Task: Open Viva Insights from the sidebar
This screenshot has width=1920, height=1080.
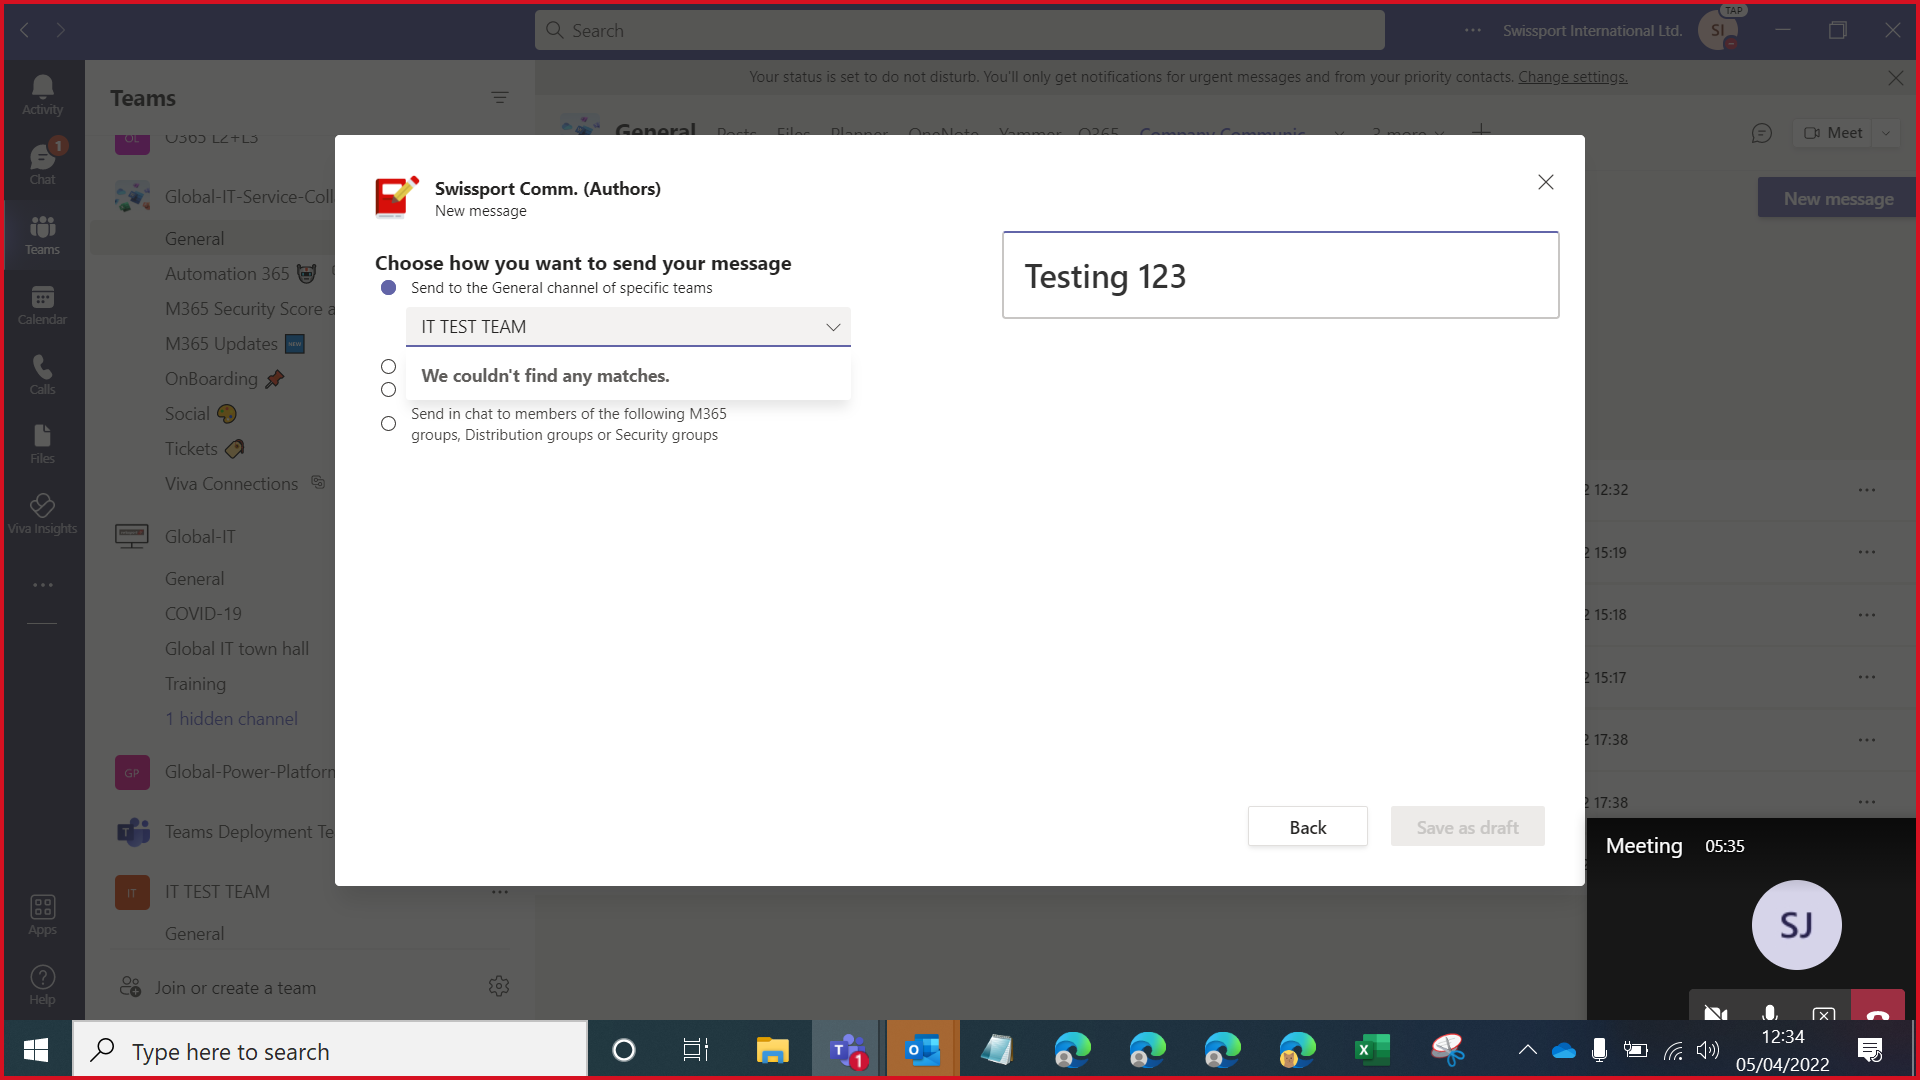Action: 42,513
